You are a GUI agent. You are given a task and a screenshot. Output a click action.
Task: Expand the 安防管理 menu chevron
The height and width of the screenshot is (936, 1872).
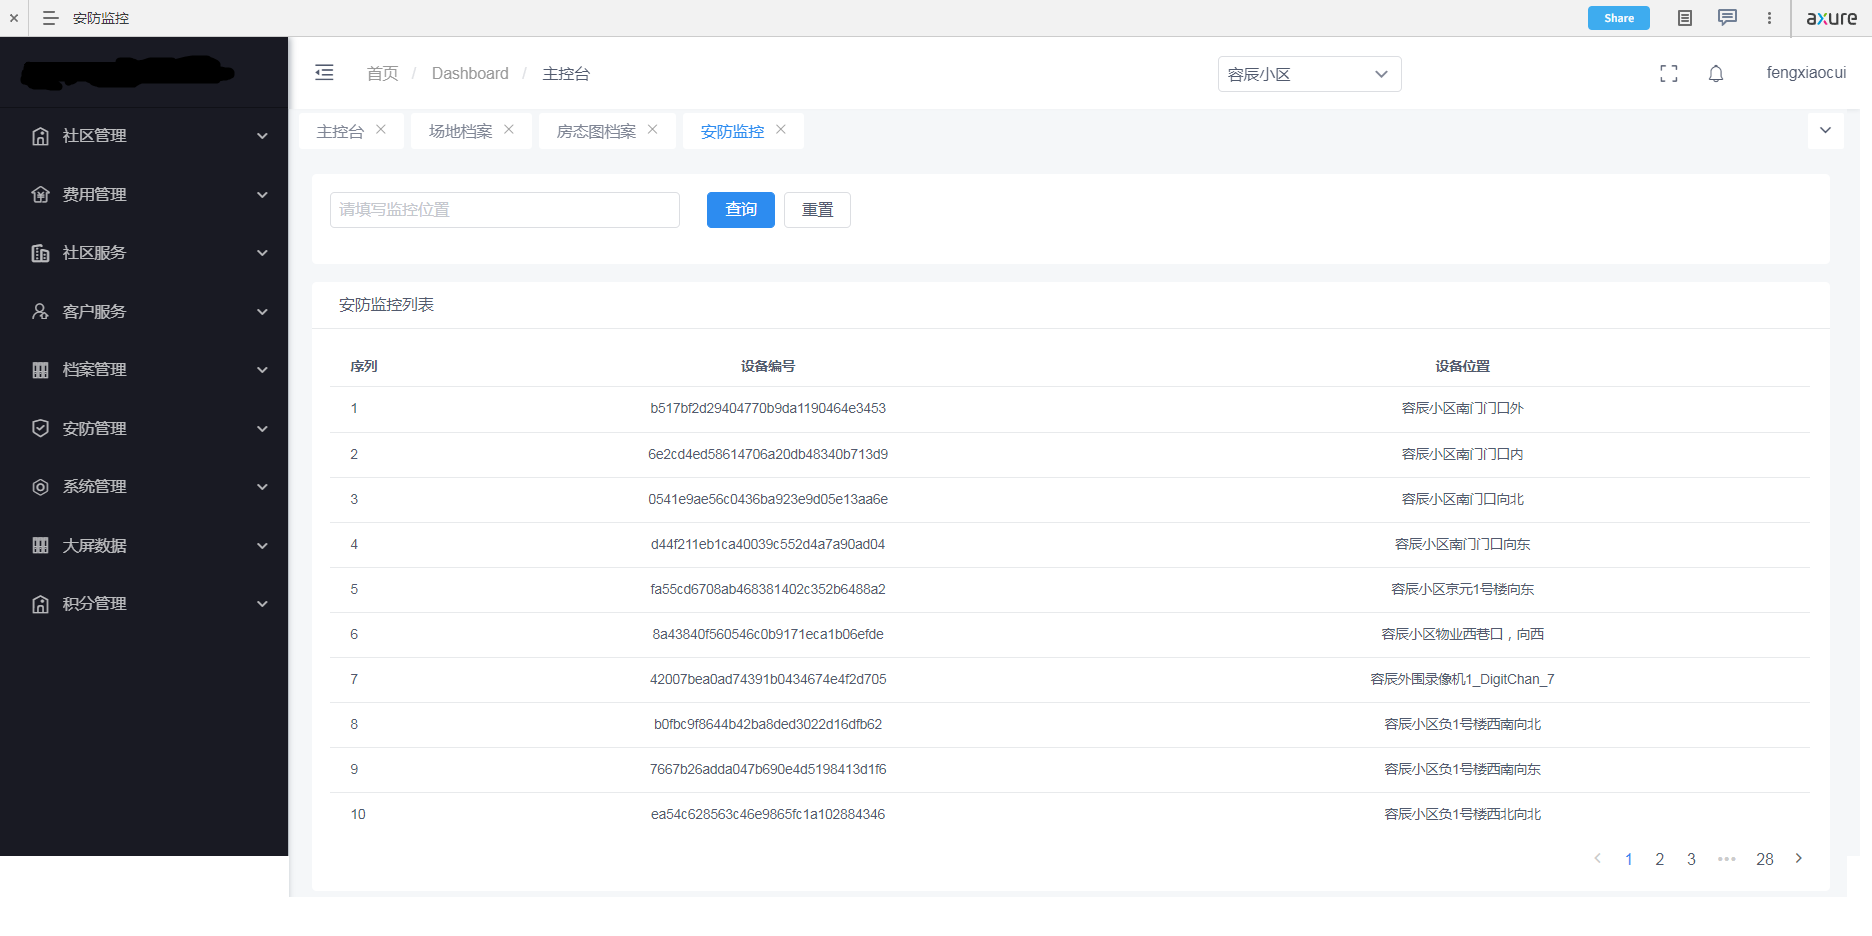(262, 429)
